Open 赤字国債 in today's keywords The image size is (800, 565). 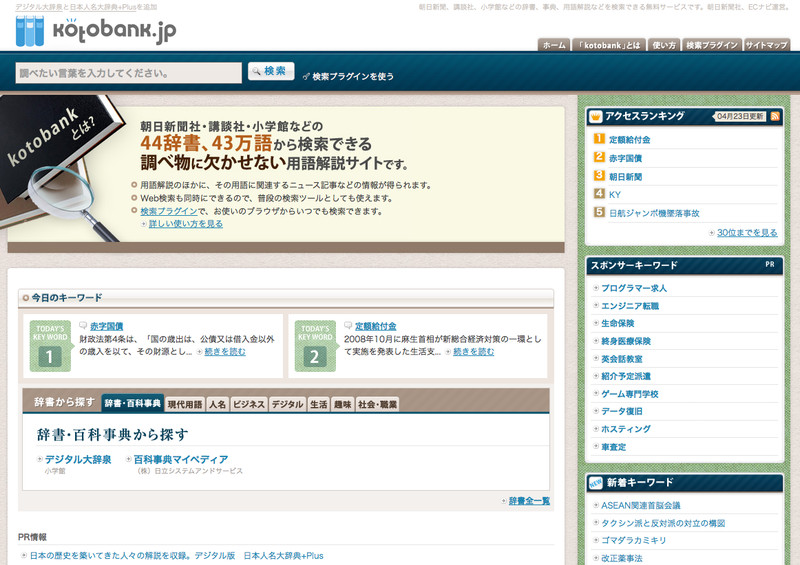tap(107, 326)
